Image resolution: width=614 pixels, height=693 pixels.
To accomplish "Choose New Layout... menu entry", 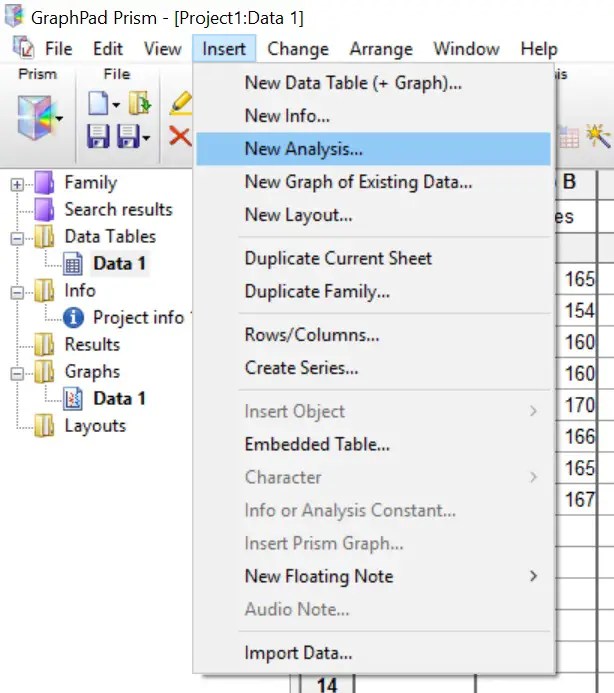I will point(374,215).
